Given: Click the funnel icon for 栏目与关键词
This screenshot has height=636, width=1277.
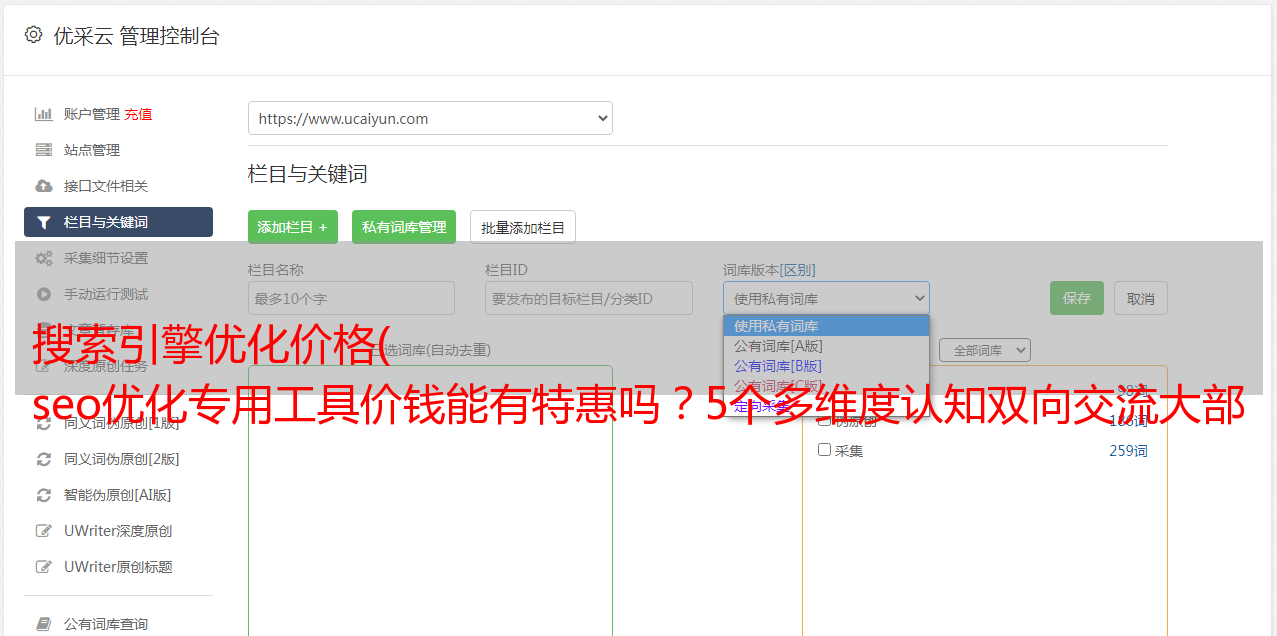Looking at the screenshot, I should [x=44, y=222].
